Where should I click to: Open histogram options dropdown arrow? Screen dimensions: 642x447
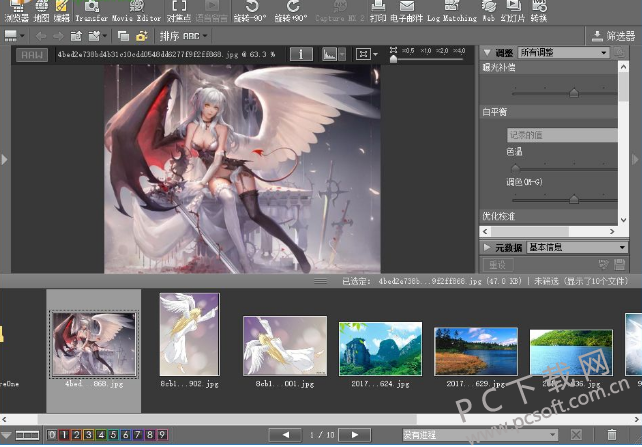(x=342, y=54)
